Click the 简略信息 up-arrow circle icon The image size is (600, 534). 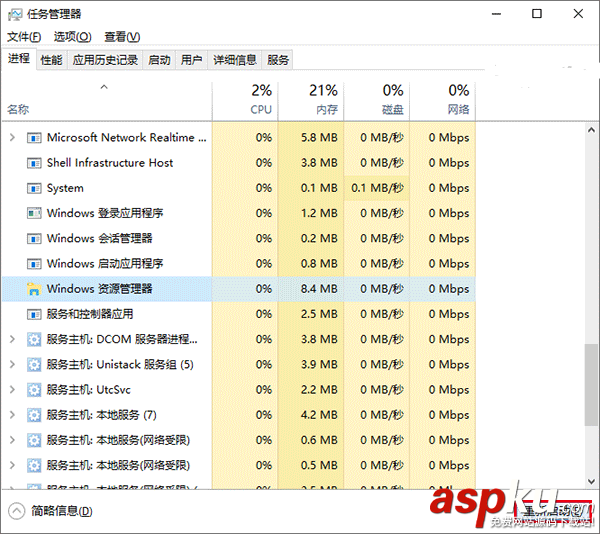point(16,511)
